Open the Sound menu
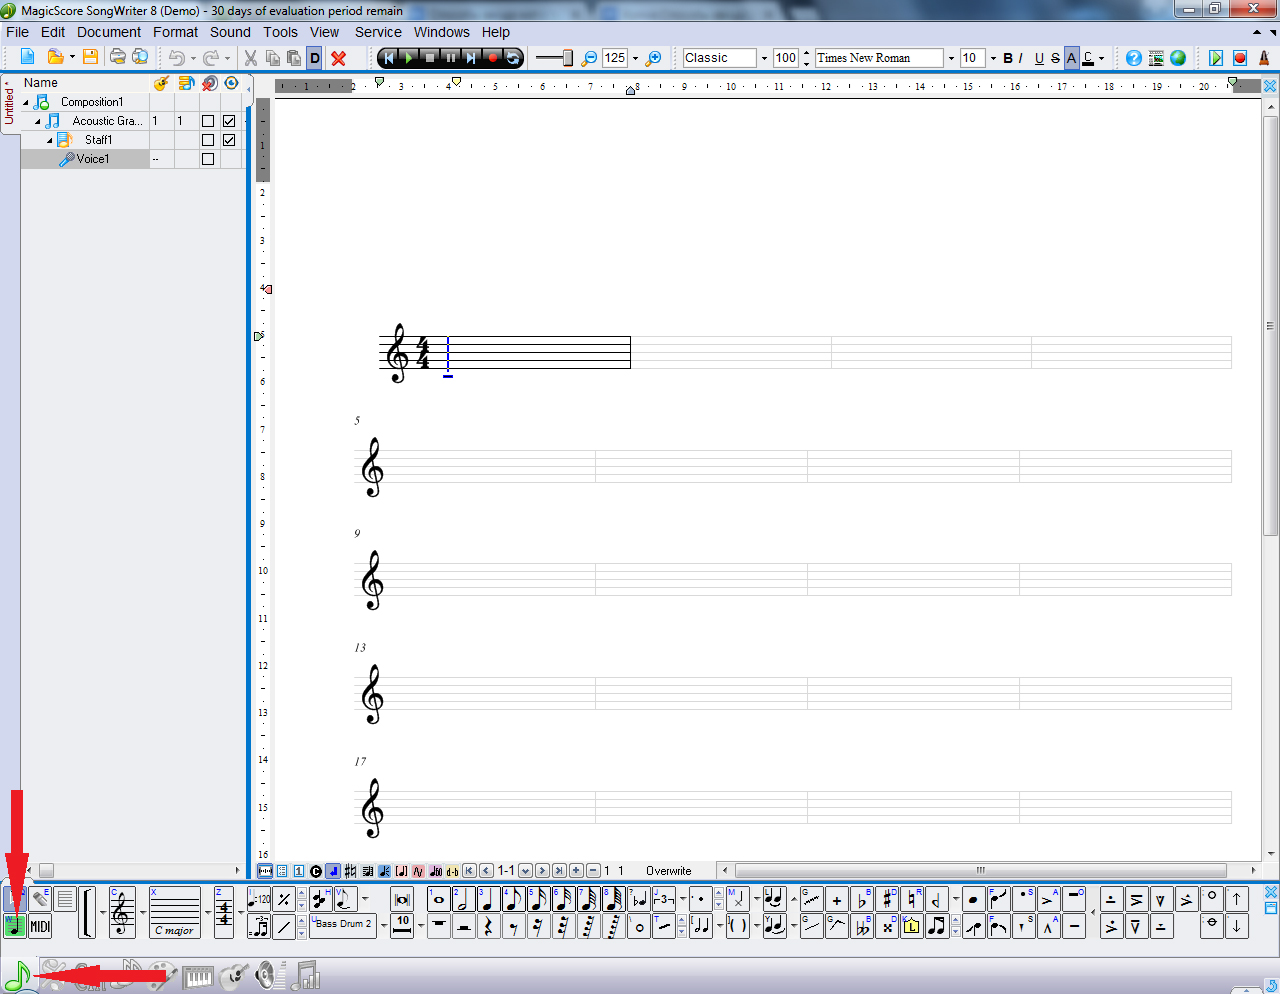Image resolution: width=1280 pixels, height=994 pixels. click(230, 32)
